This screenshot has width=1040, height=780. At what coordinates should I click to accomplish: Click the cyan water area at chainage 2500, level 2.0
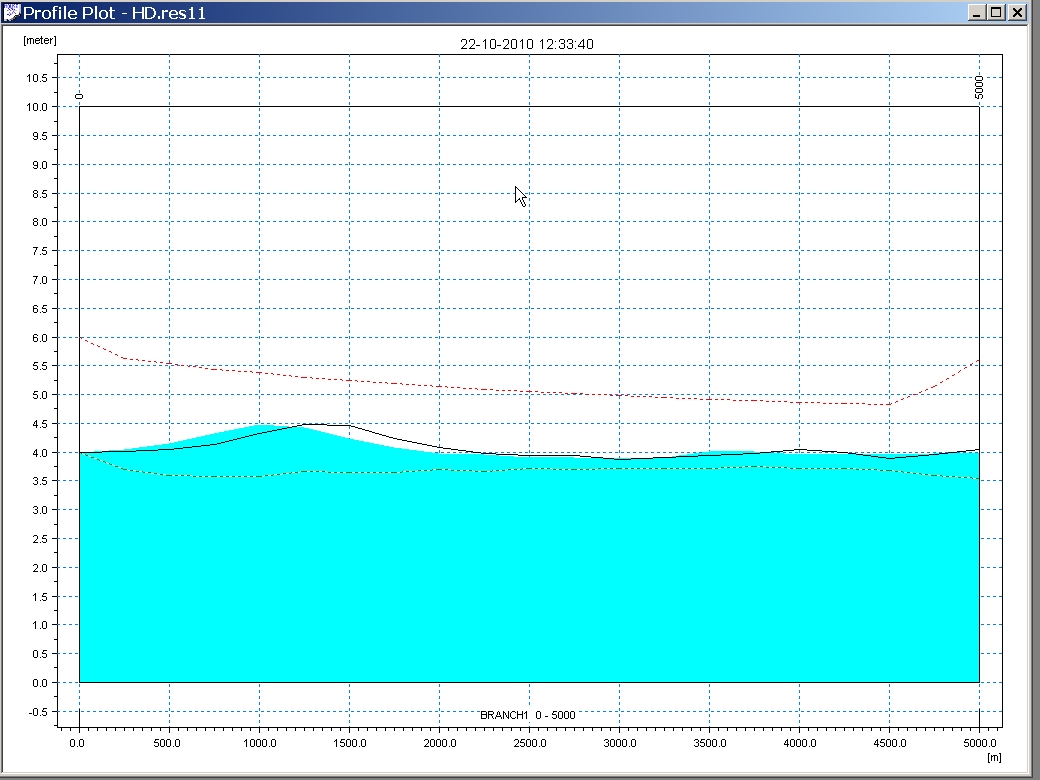(529, 567)
